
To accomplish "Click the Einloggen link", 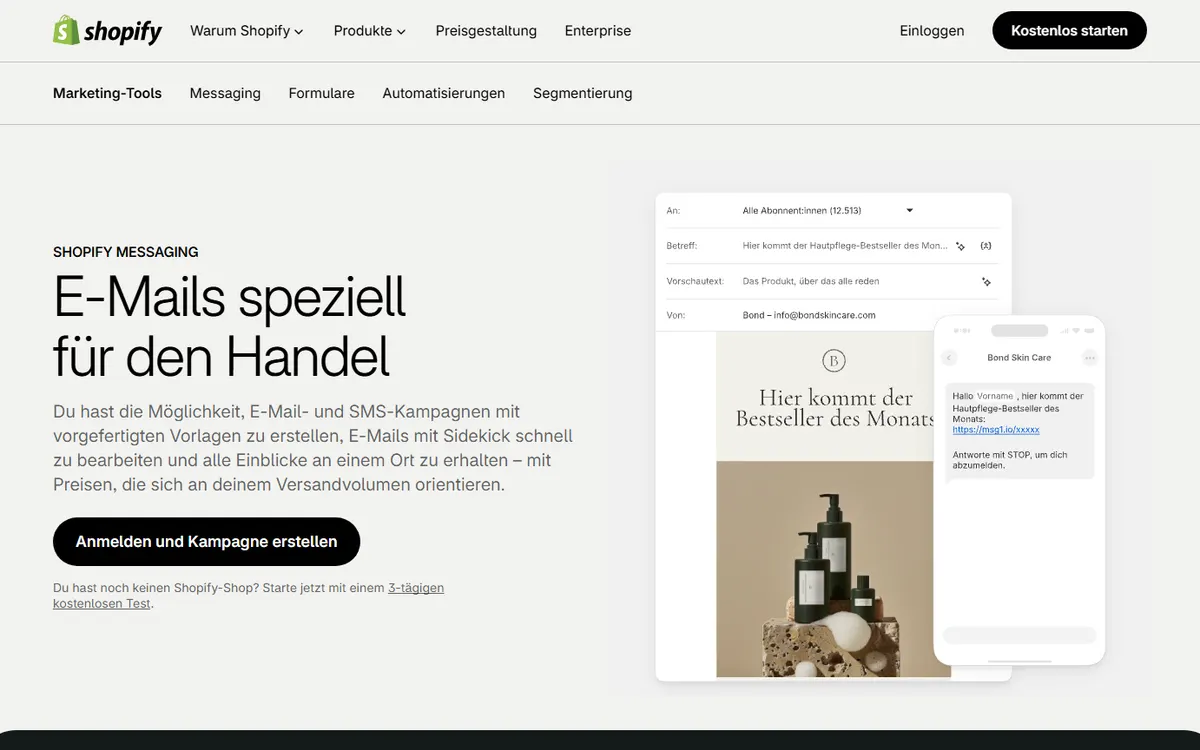I will (932, 31).
